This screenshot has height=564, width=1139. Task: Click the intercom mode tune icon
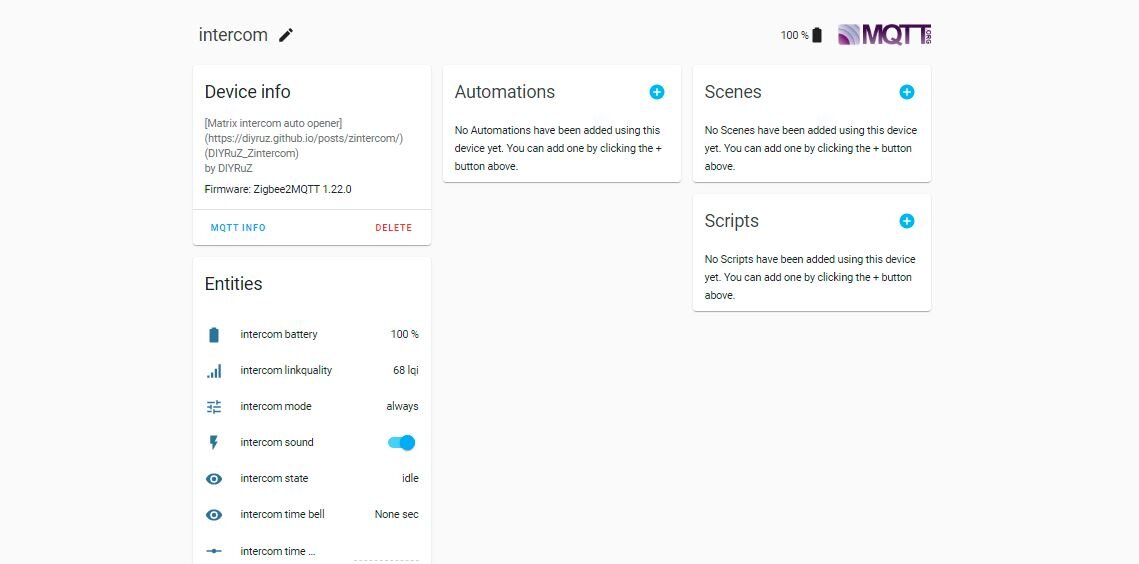click(x=214, y=407)
